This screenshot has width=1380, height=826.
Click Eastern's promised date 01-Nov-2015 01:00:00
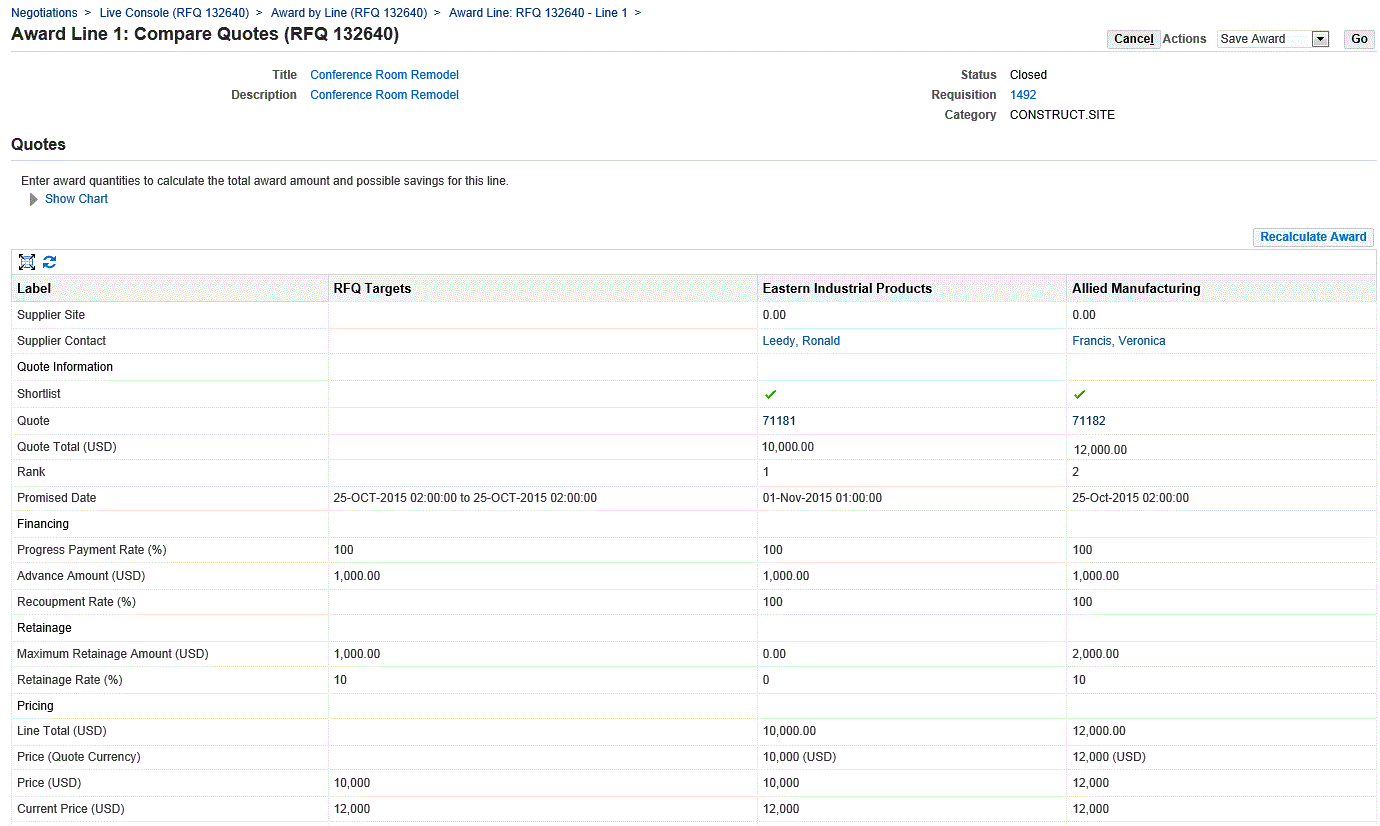tap(822, 498)
